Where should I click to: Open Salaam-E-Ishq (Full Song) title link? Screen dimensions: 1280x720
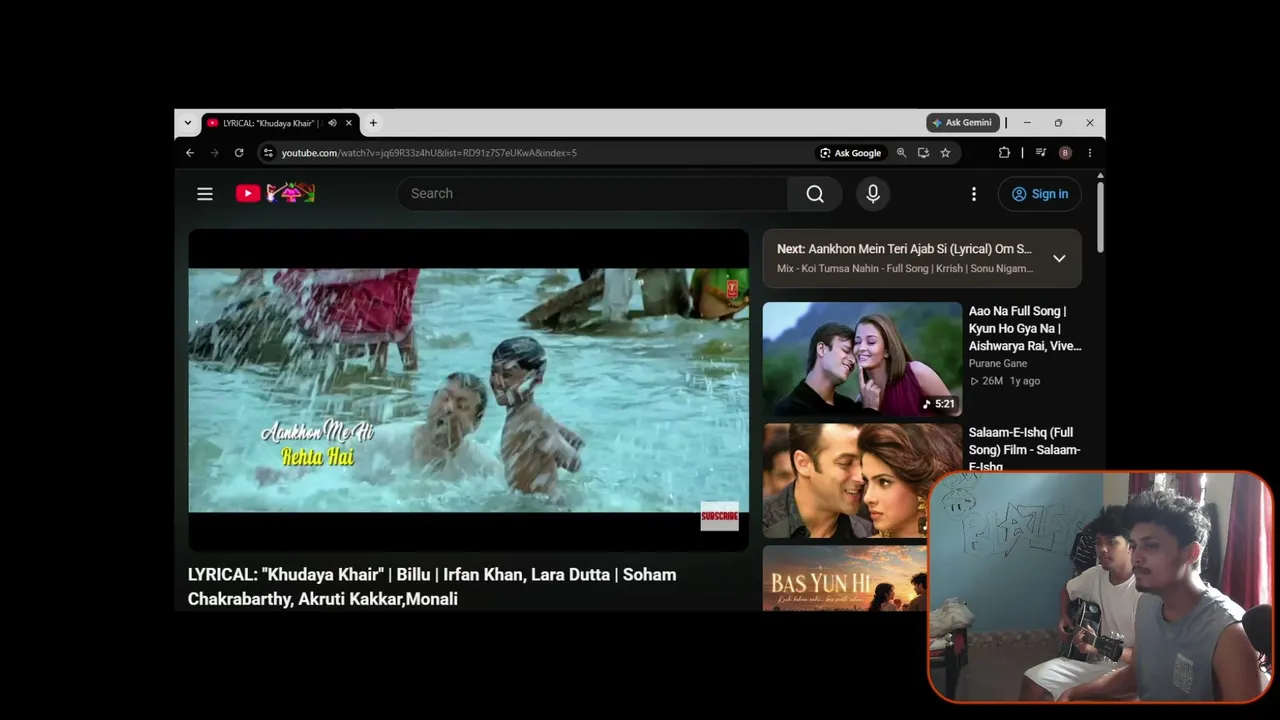pos(1024,450)
